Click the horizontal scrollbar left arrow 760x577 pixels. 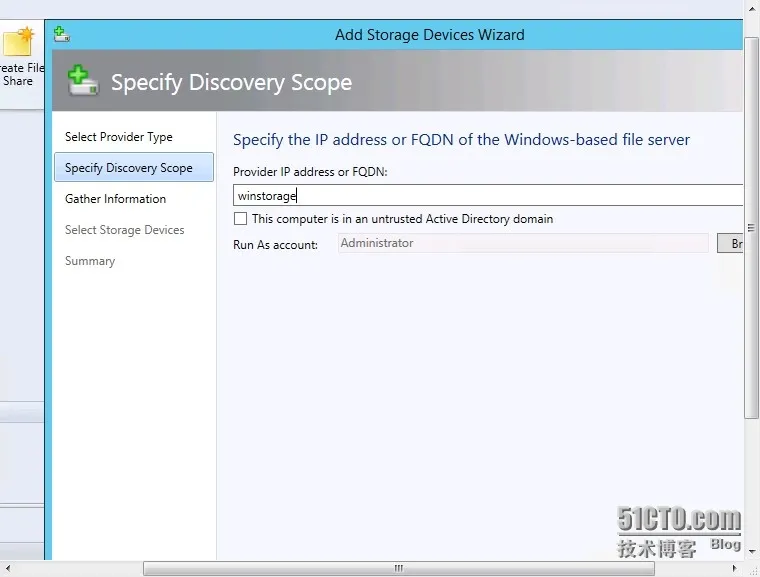pyautogui.click(x=7, y=569)
